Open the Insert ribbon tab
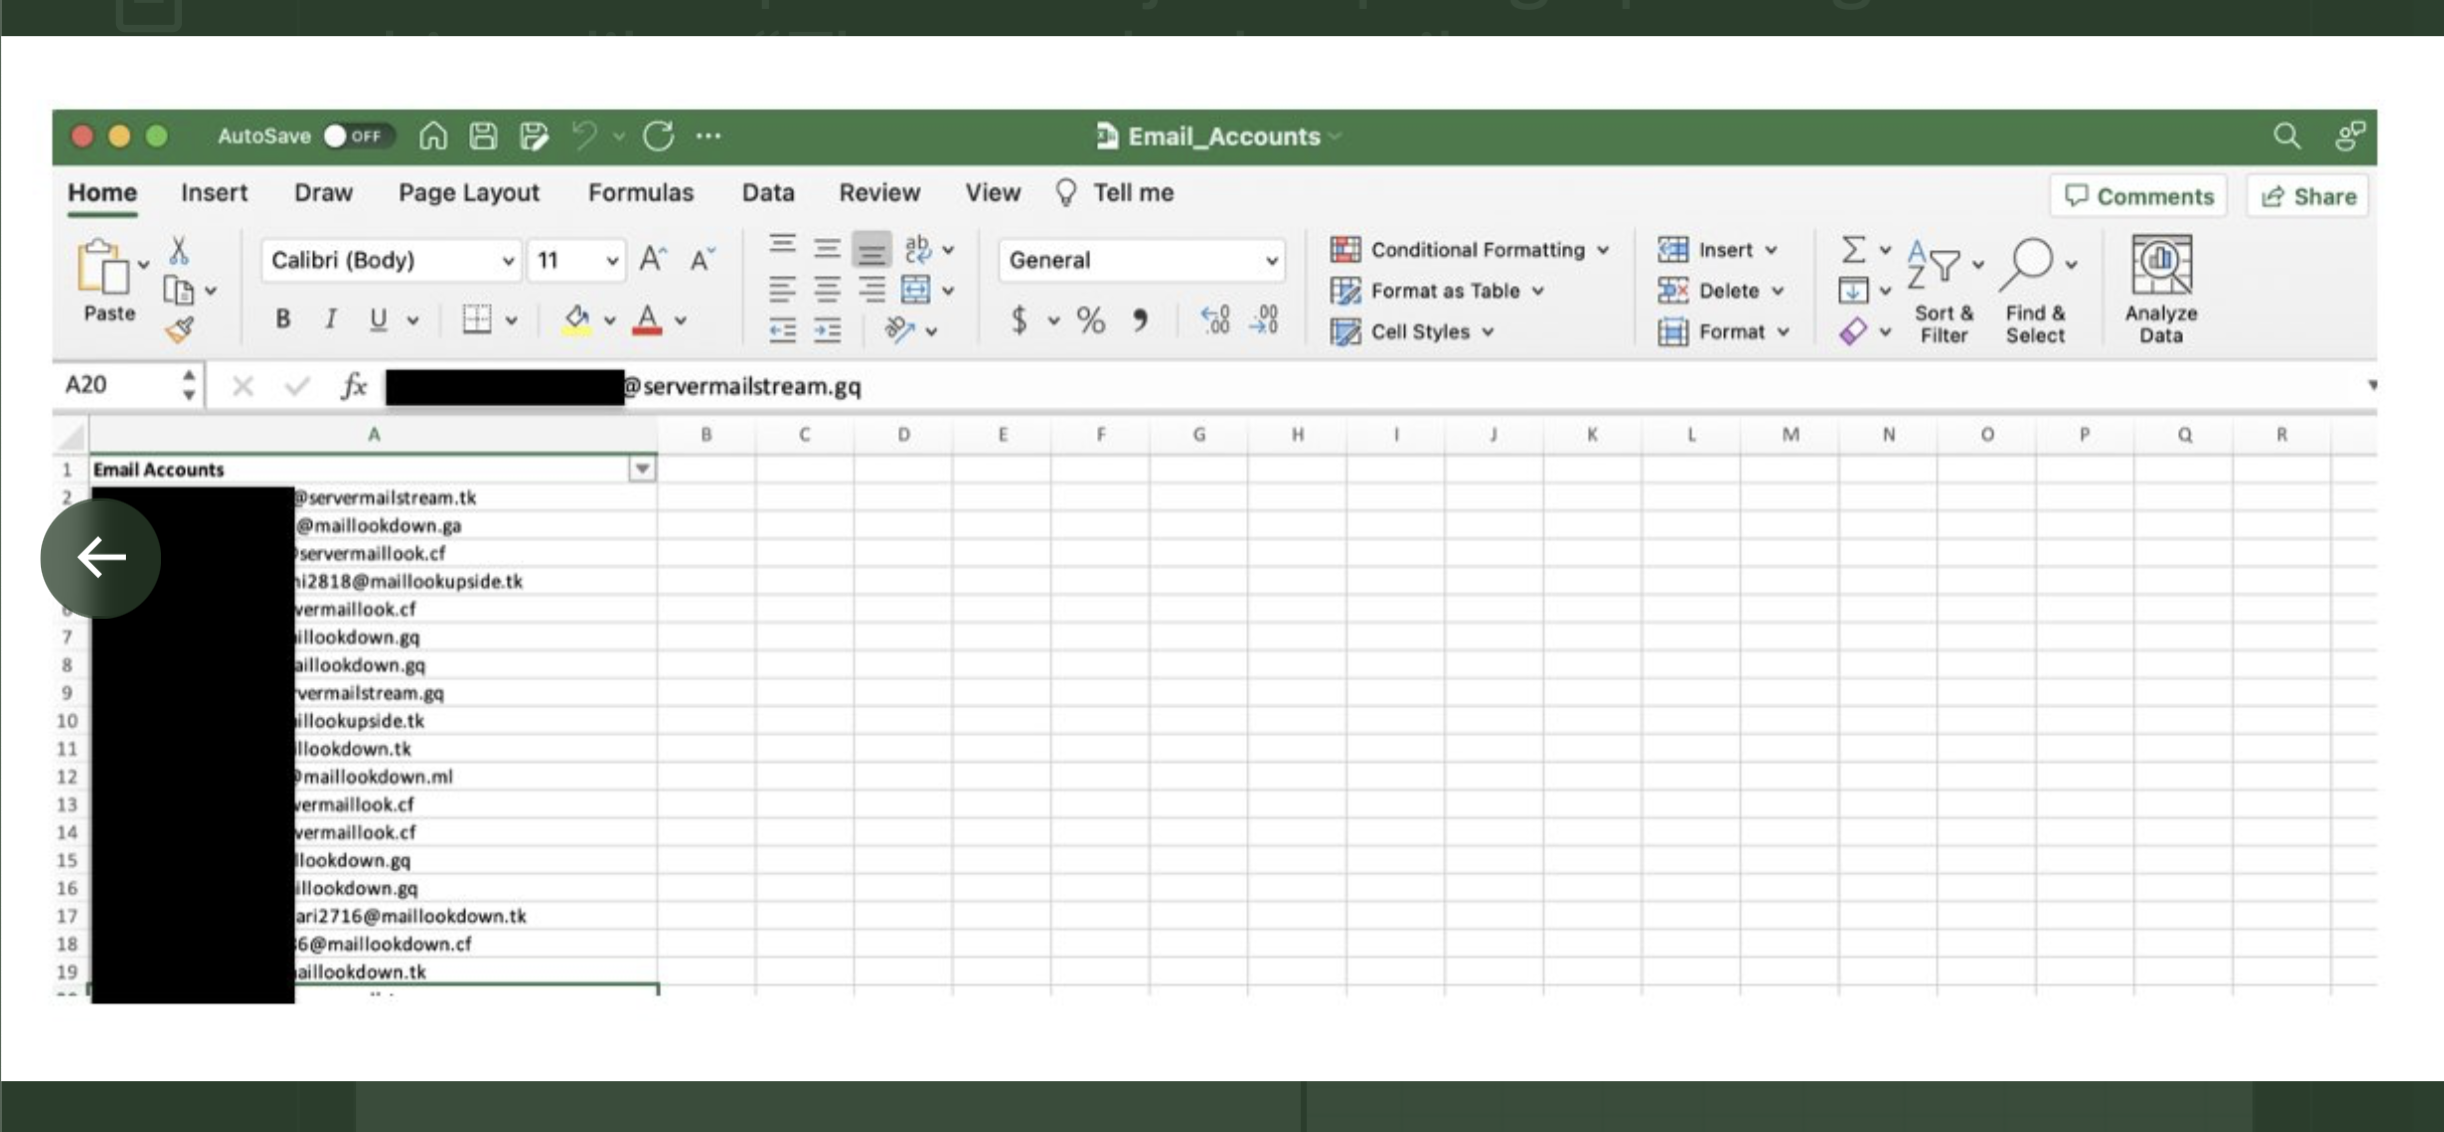The width and height of the screenshot is (2444, 1132). (x=214, y=193)
